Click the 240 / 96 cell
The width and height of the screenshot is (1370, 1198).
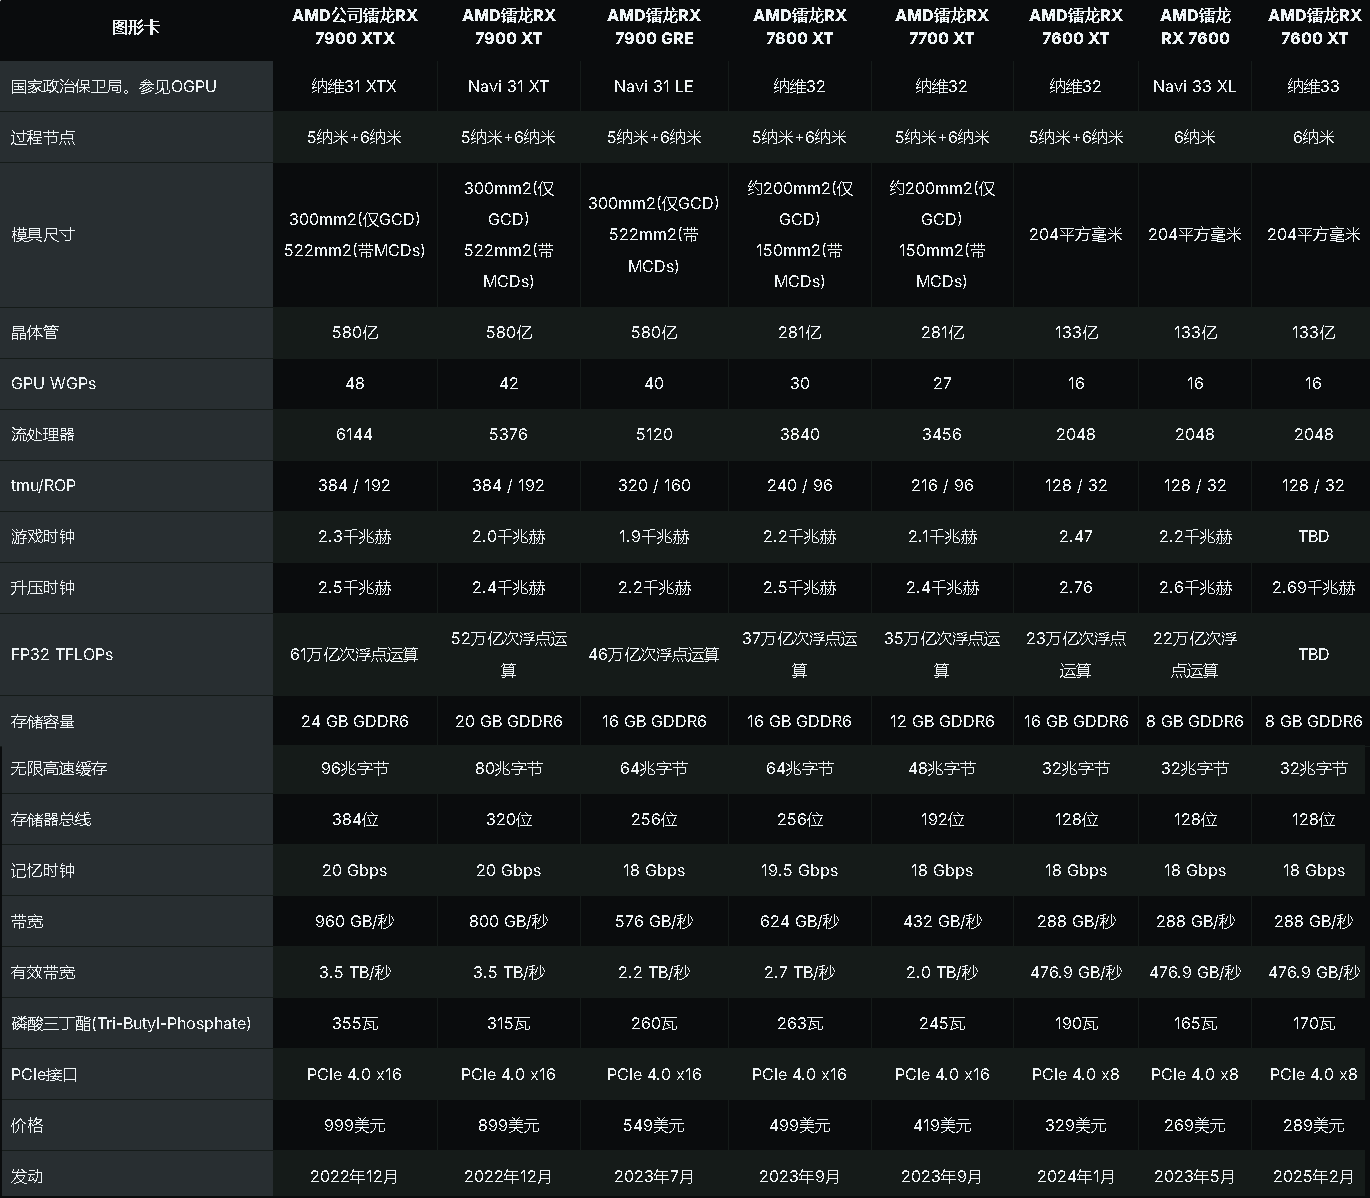(x=799, y=485)
